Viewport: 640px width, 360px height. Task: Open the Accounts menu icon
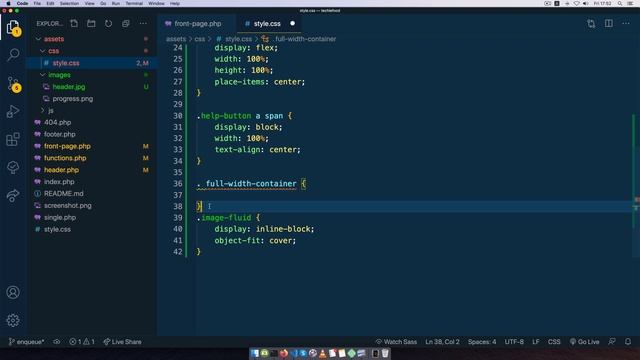[x=13, y=292]
